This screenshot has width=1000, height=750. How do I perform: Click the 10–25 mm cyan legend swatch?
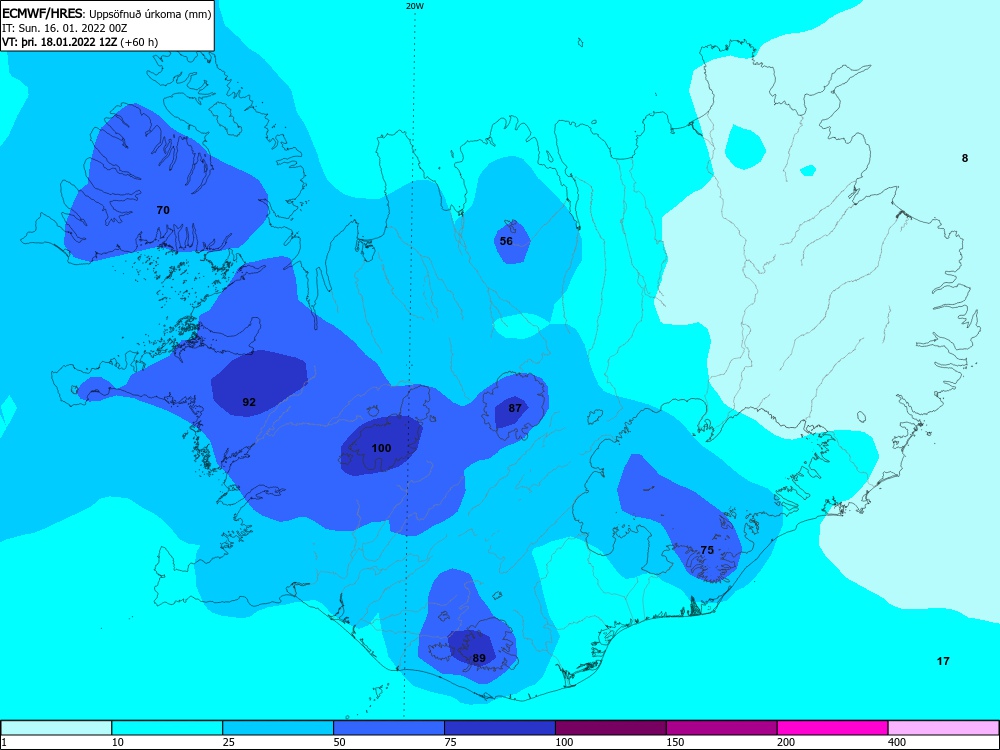pos(167,728)
